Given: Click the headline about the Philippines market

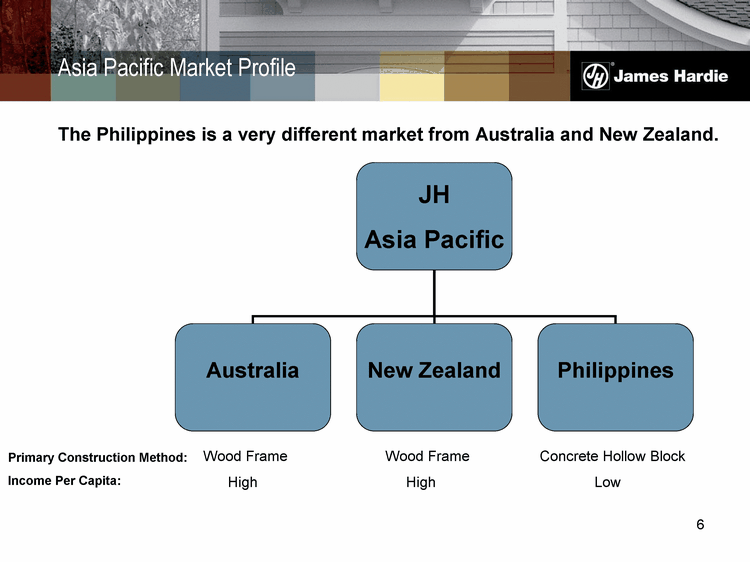Looking at the screenshot, I should point(388,134).
